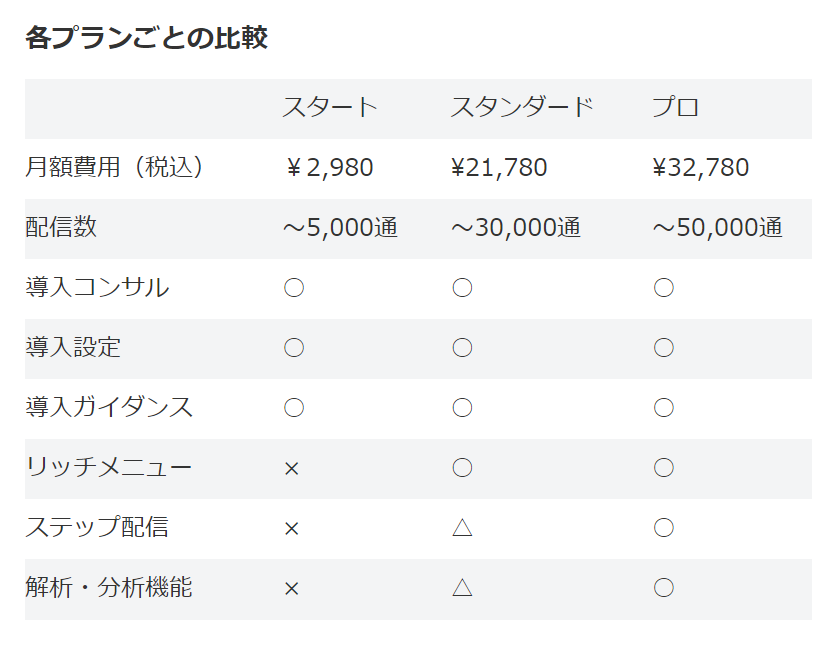Click the circle for プロ 解析・分析機能
This screenshot has width=826, height=645.
663,588
